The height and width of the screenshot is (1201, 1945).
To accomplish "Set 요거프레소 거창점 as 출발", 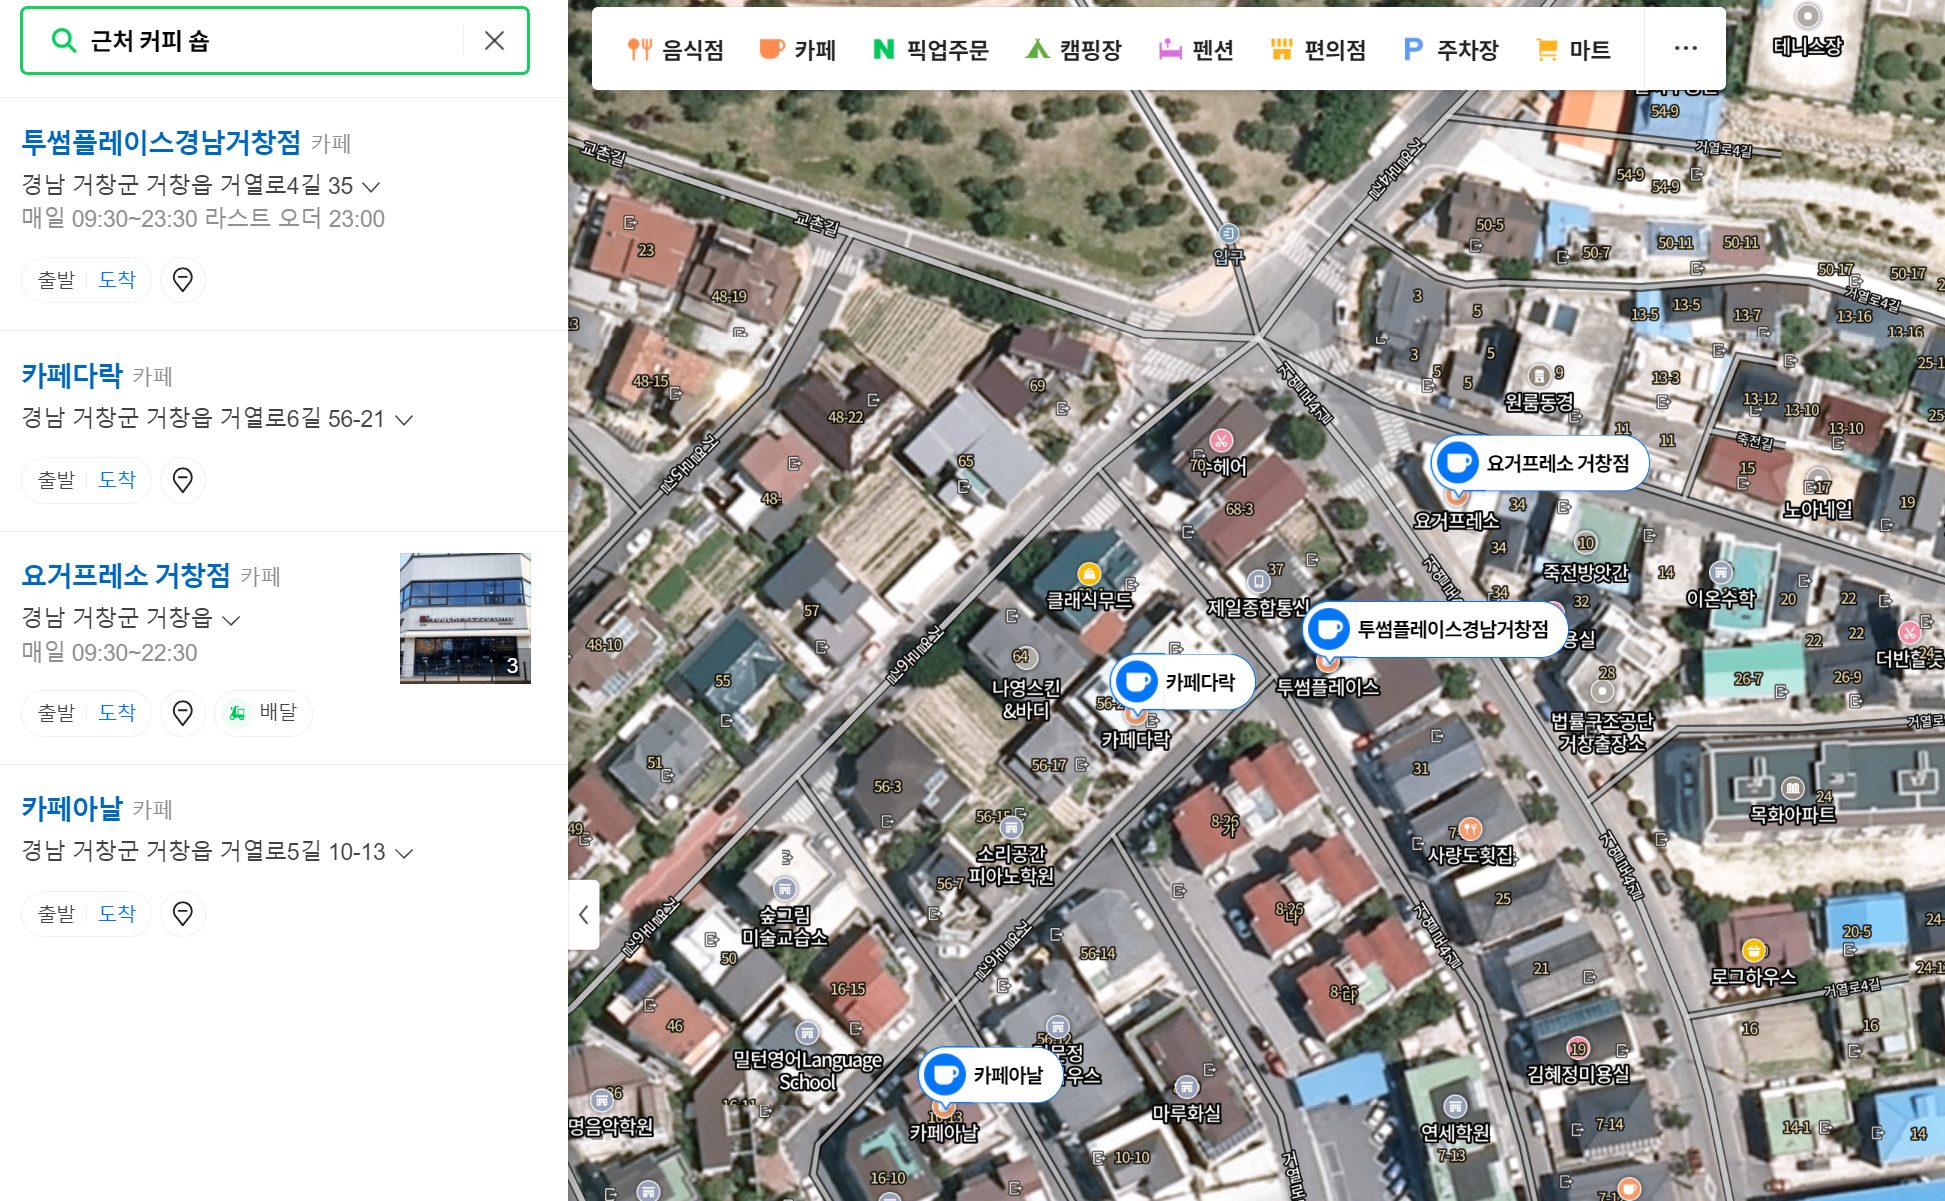I will click(56, 713).
